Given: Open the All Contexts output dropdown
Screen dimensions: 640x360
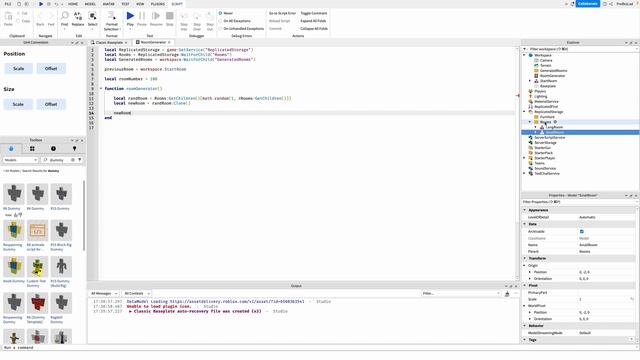Looking at the screenshot, I should click(136, 293).
